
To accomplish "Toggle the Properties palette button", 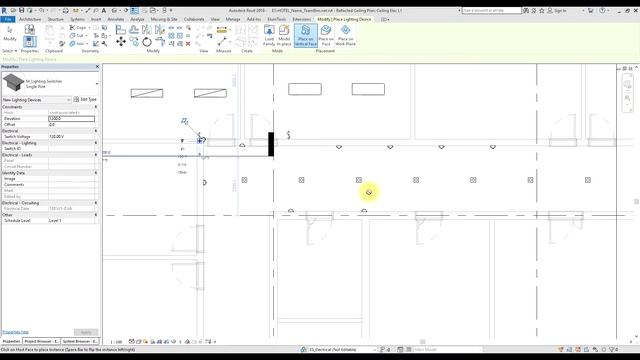I will click(29, 42).
